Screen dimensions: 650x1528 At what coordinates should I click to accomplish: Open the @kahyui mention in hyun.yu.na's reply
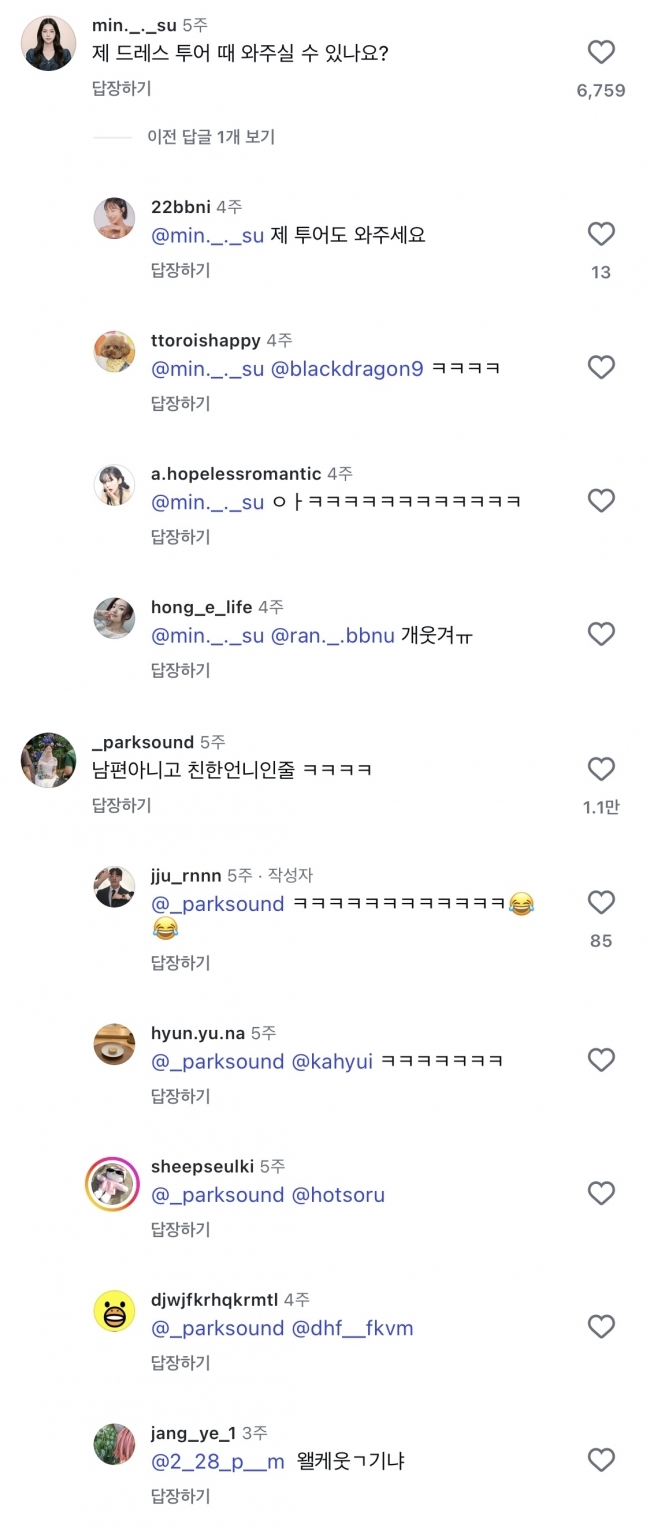point(331,1061)
